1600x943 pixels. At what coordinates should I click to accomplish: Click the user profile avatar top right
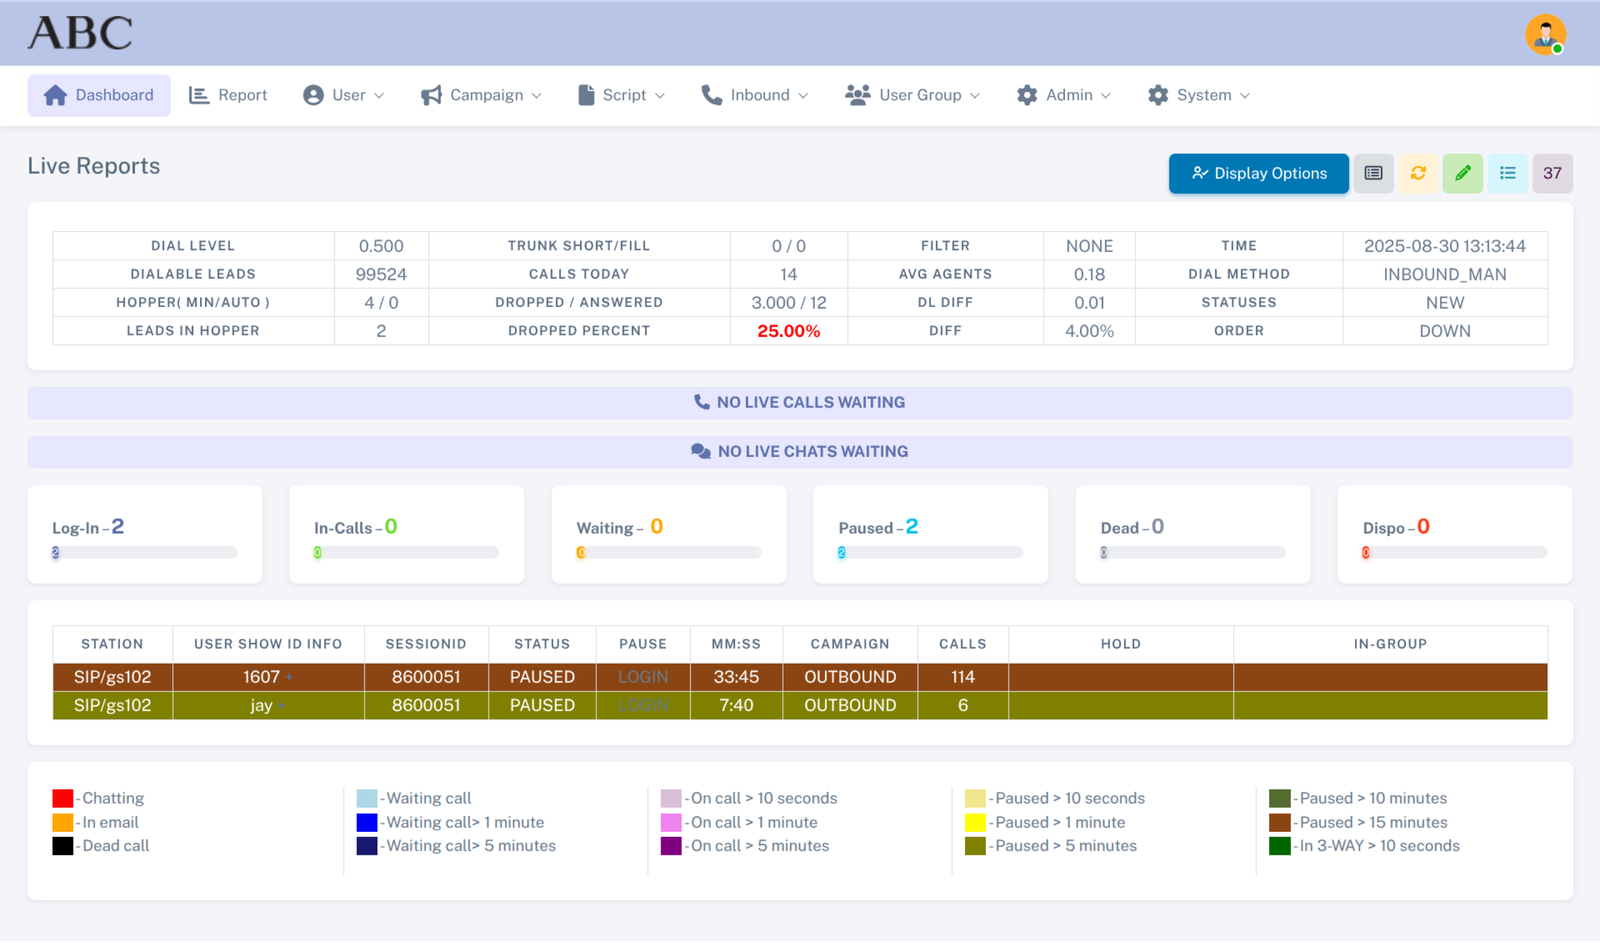1545,33
